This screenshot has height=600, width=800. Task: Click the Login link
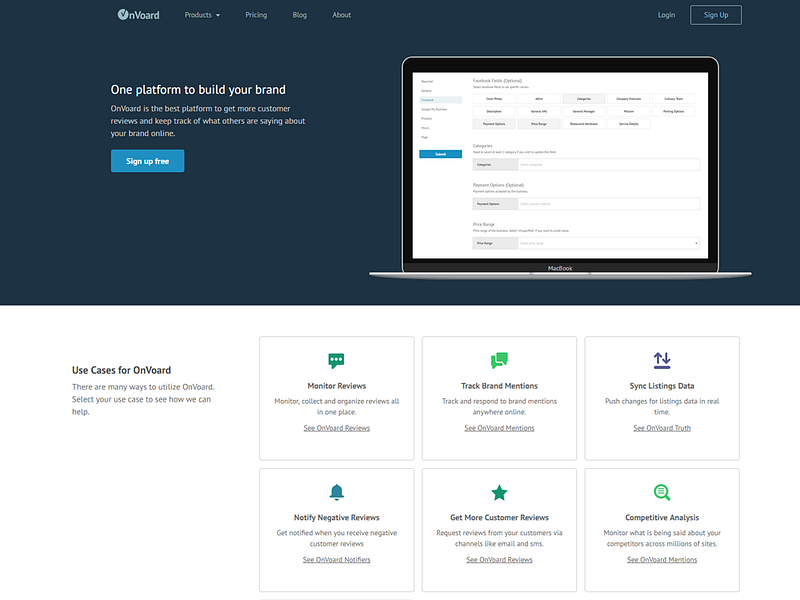click(x=666, y=15)
